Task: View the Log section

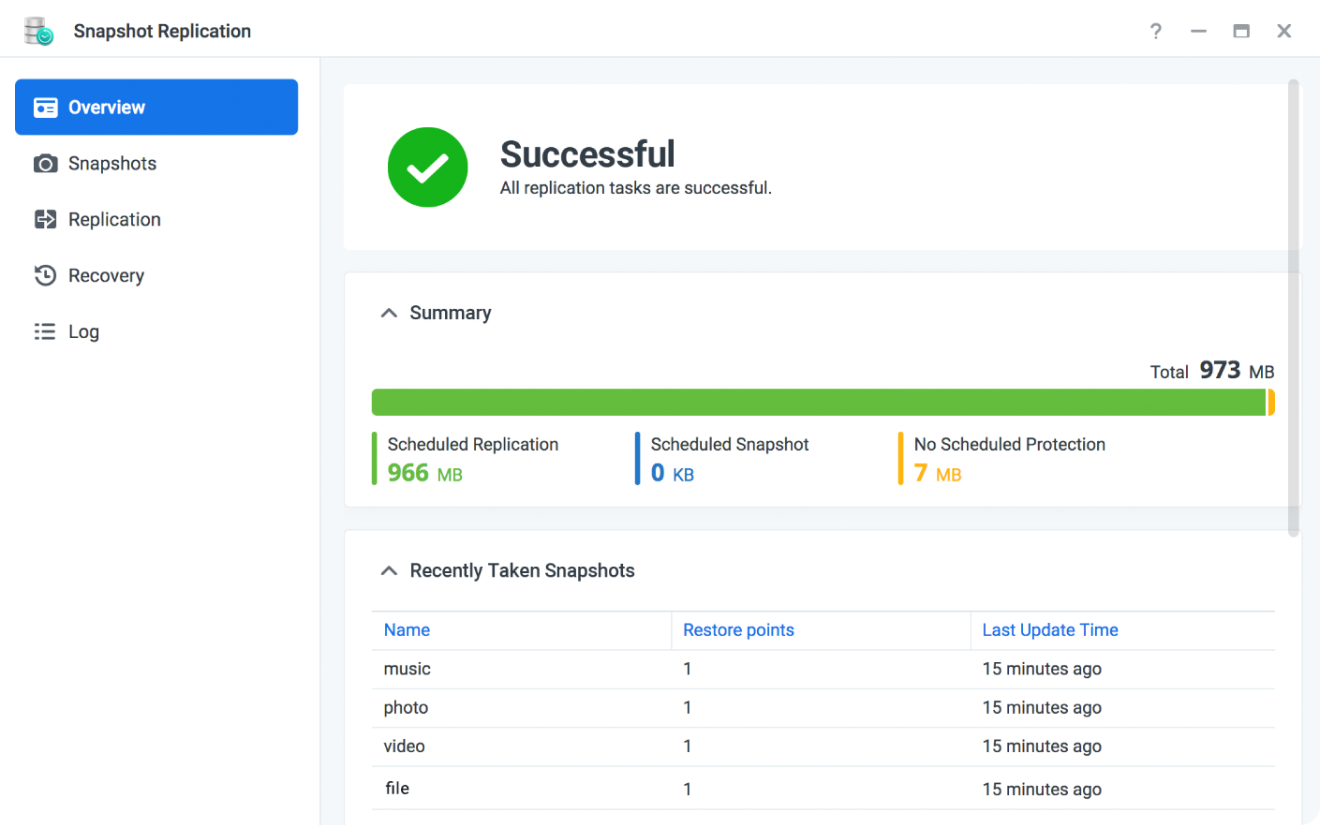Action: (85, 331)
